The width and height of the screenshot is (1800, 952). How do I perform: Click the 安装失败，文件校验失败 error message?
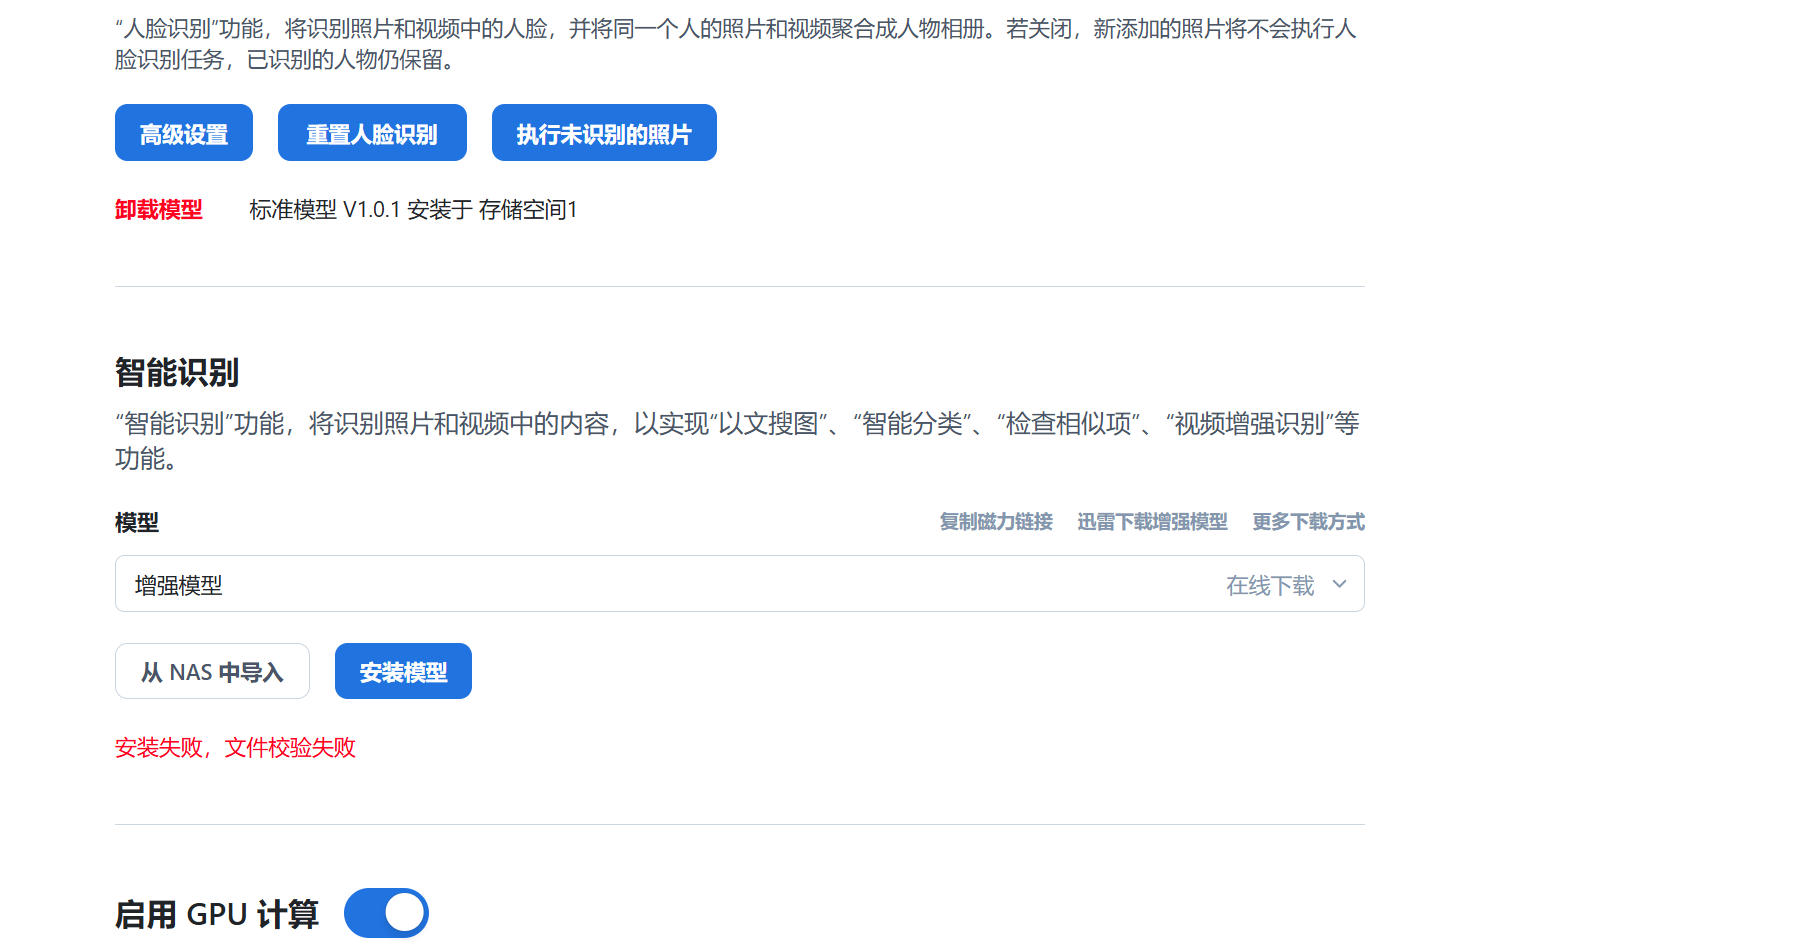click(x=235, y=748)
